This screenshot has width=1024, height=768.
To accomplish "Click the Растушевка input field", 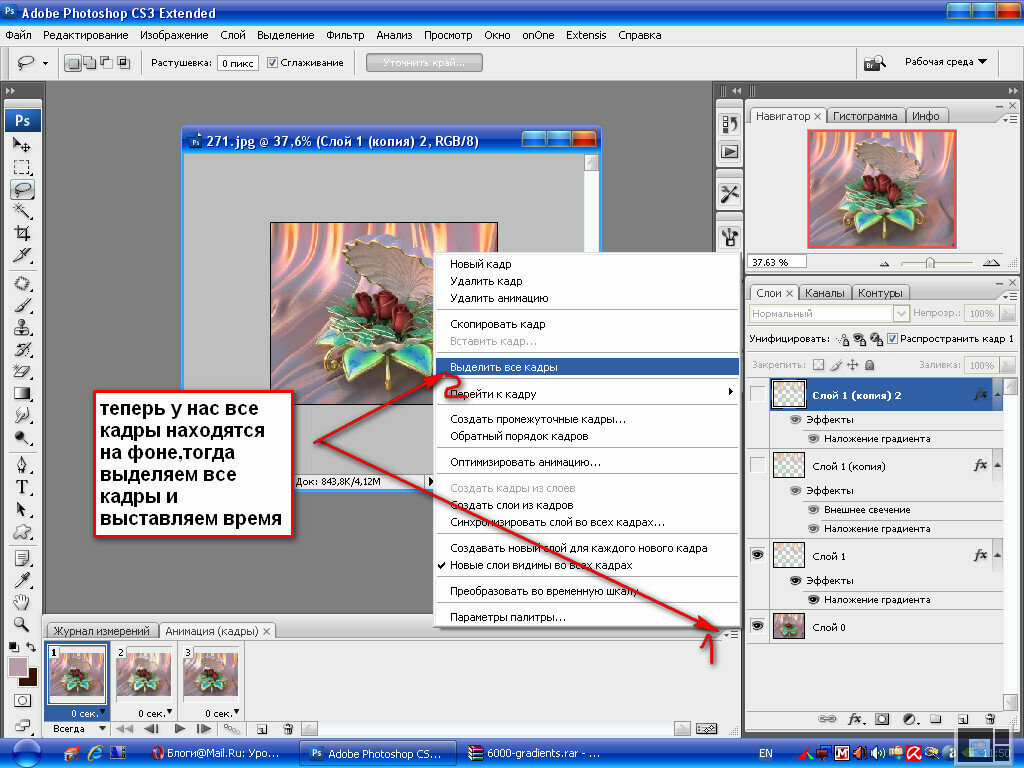I will [237, 63].
